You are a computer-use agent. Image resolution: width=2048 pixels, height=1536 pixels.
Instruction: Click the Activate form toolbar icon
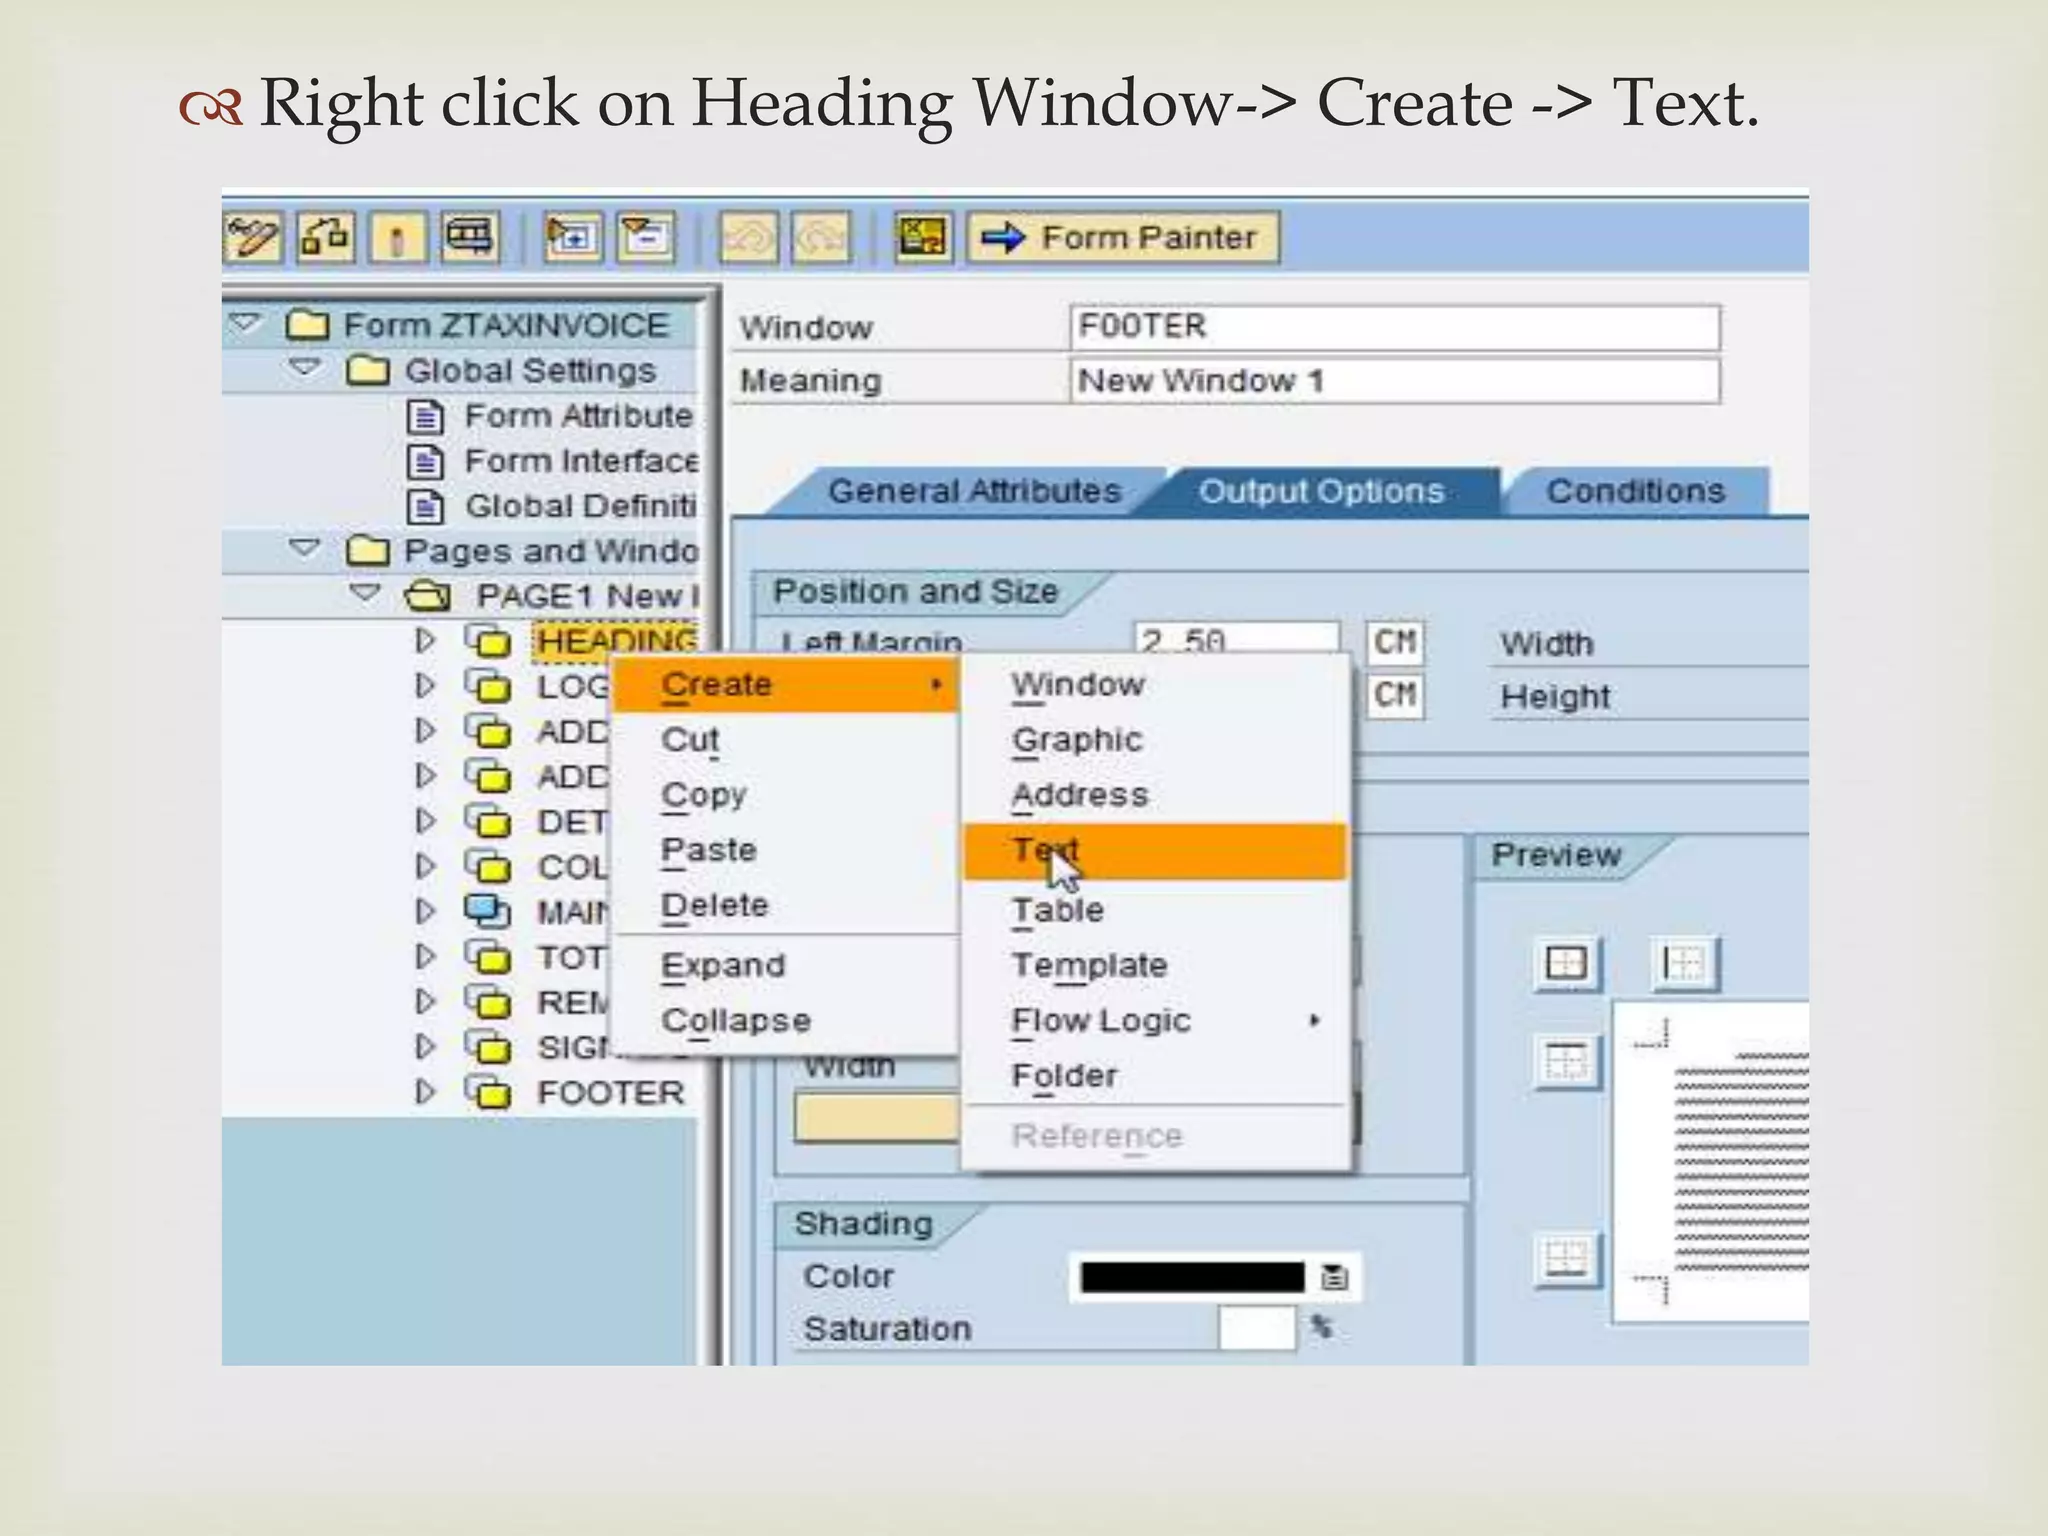point(398,238)
